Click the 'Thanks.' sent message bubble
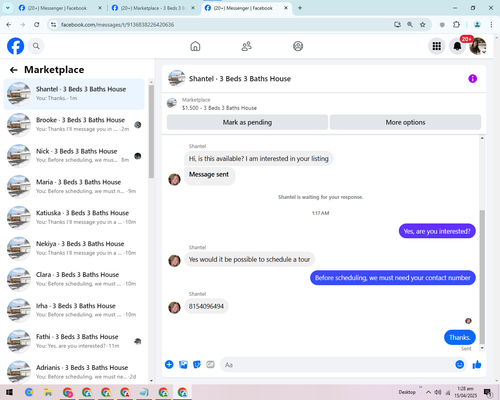 click(x=460, y=337)
